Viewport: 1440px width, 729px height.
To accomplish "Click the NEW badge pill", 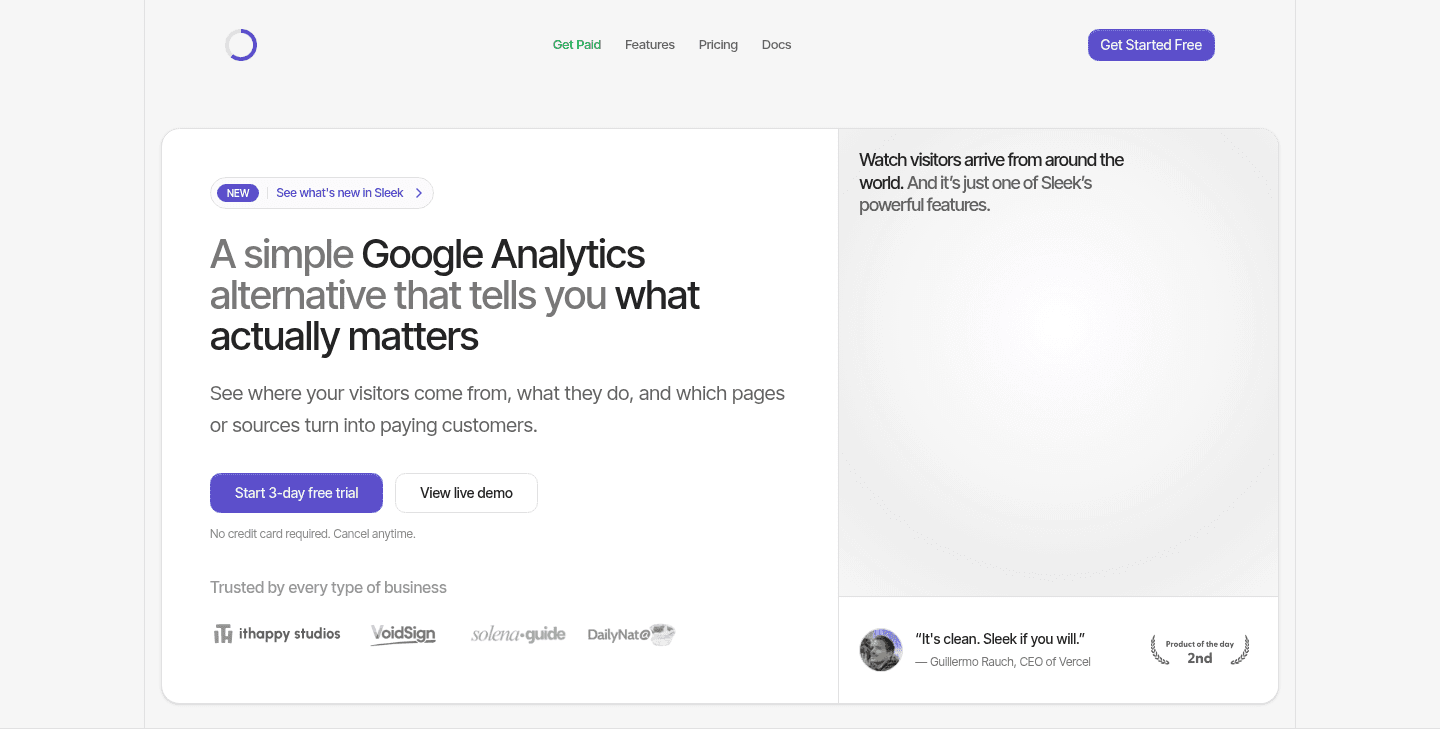I will 238,193.
